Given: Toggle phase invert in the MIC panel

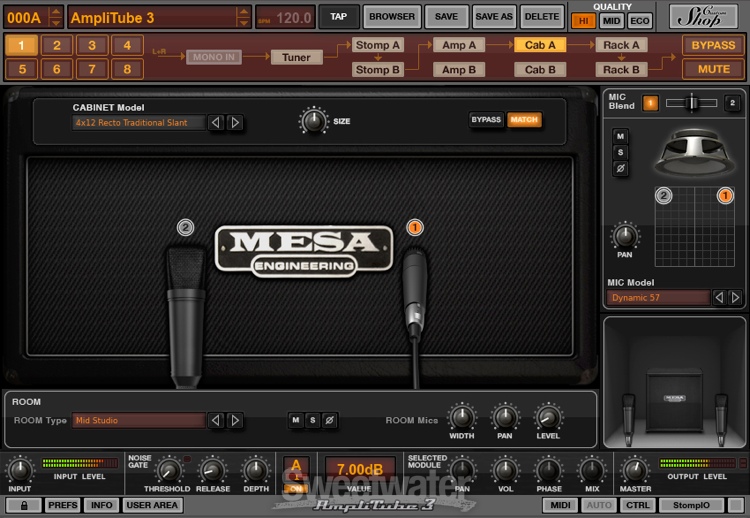Looking at the screenshot, I should [620, 169].
